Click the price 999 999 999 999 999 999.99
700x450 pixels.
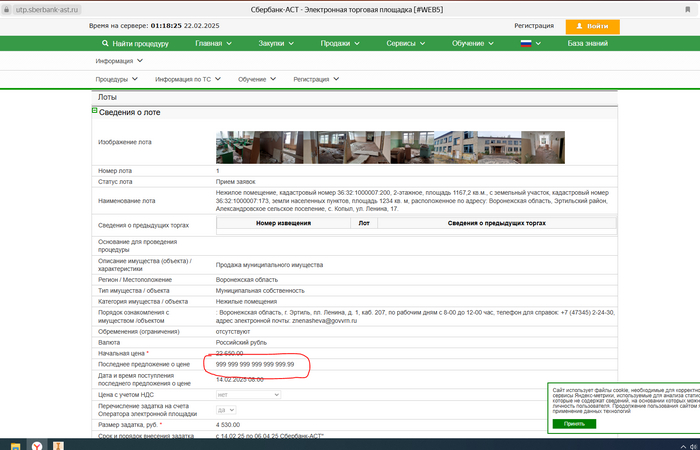click(255, 364)
